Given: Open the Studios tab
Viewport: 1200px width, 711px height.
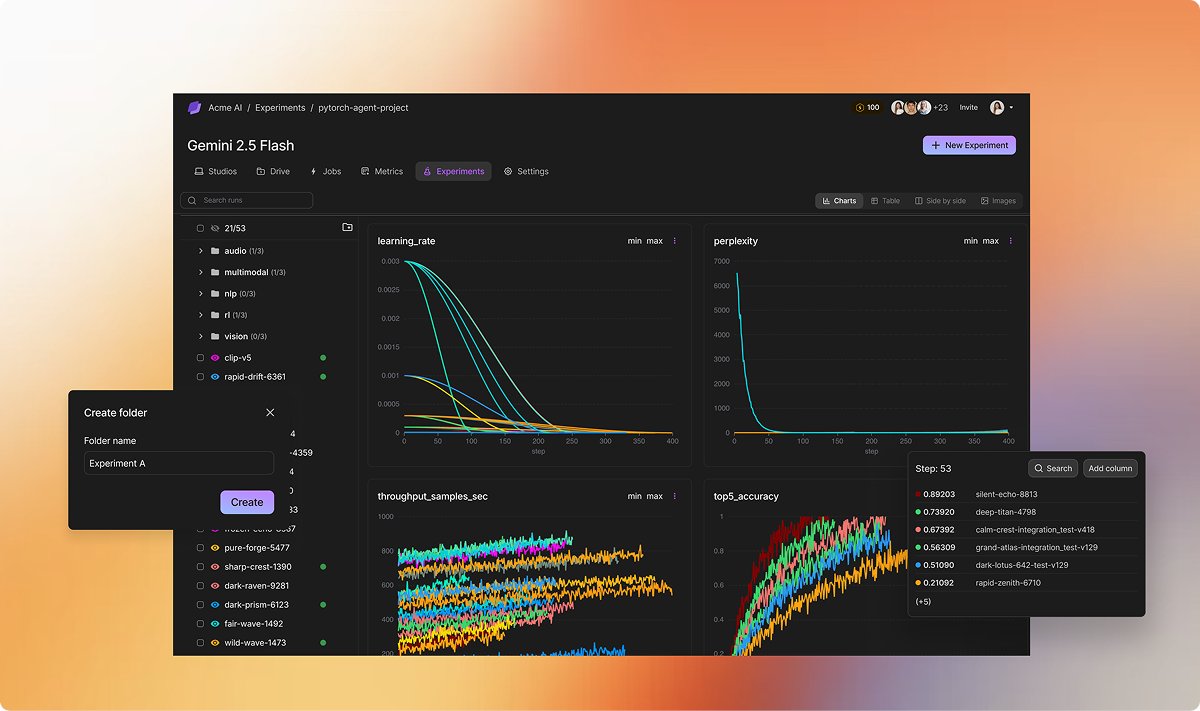Looking at the screenshot, I should (x=215, y=172).
